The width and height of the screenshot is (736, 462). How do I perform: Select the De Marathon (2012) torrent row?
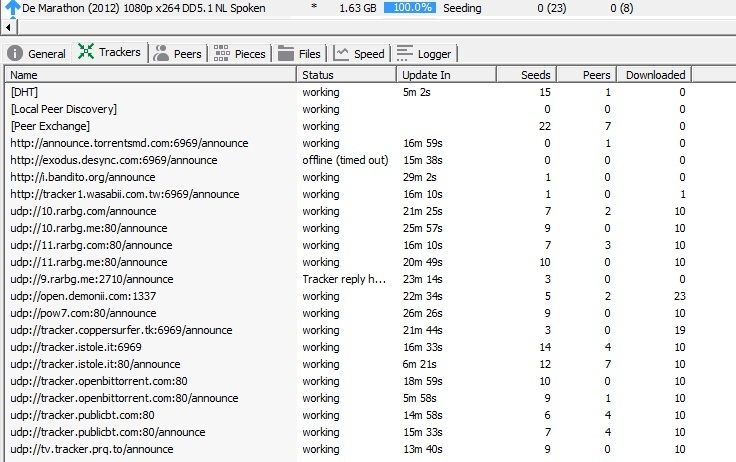[x=368, y=8]
